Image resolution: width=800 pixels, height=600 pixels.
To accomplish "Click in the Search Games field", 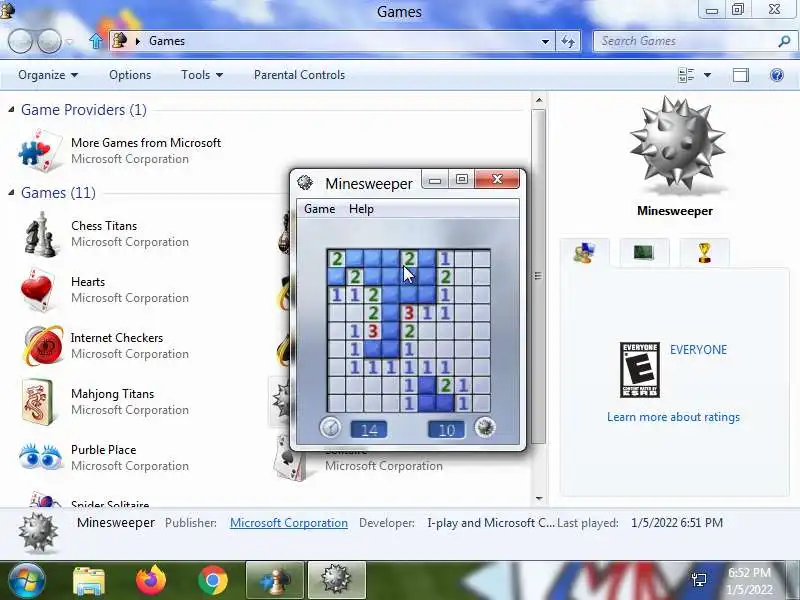I will pyautogui.click(x=684, y=41).
